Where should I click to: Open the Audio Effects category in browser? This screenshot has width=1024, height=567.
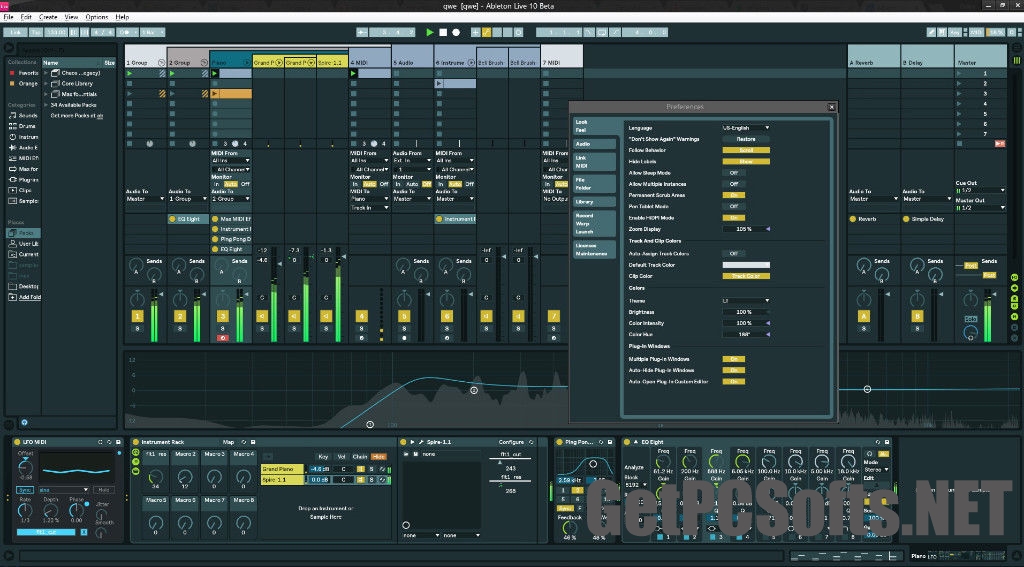tap(24, 148)
